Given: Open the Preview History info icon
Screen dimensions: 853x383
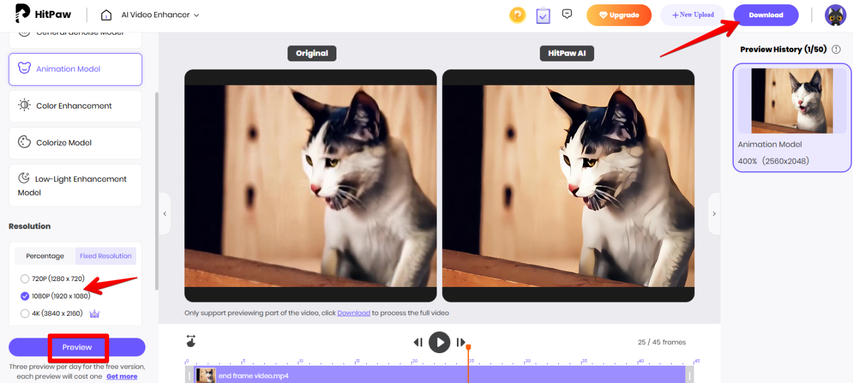Looking at the screenshot, I should (x=836, y=50).
